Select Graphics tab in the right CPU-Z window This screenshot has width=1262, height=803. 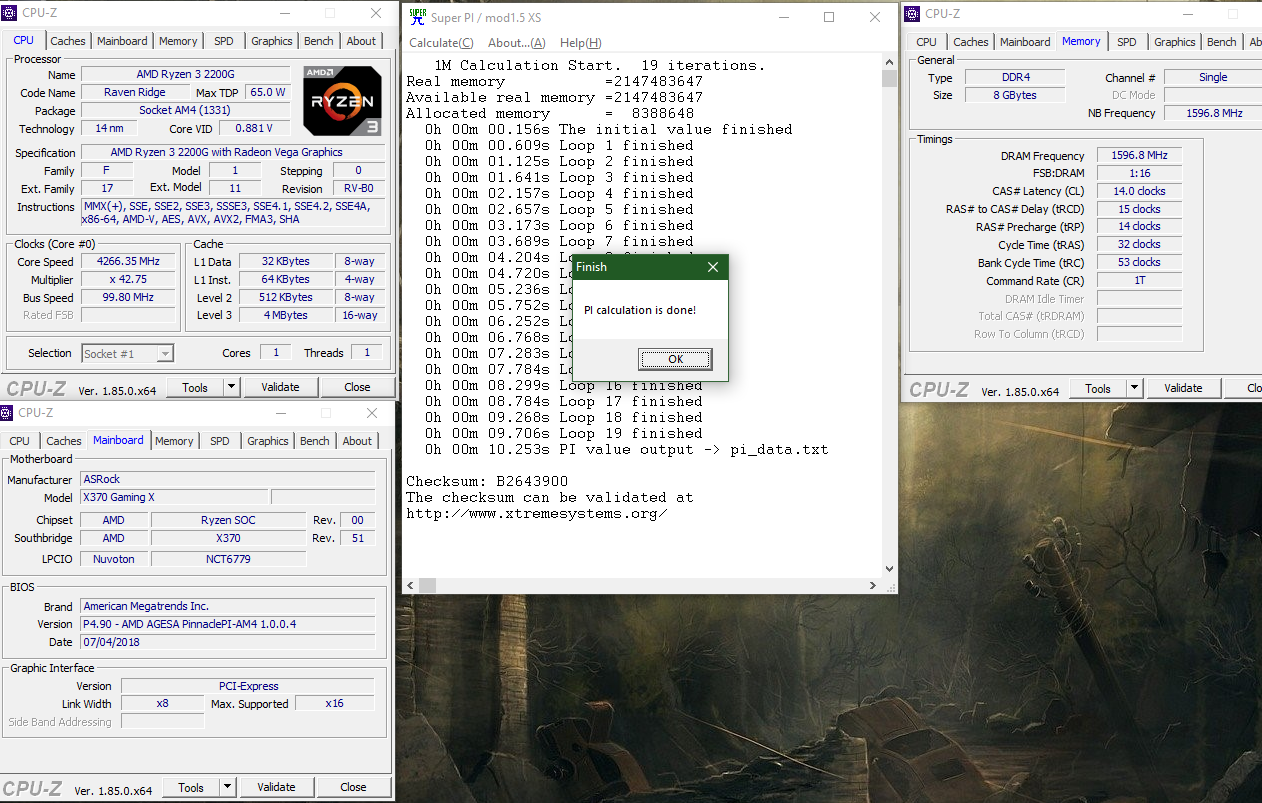[1175, 42]
